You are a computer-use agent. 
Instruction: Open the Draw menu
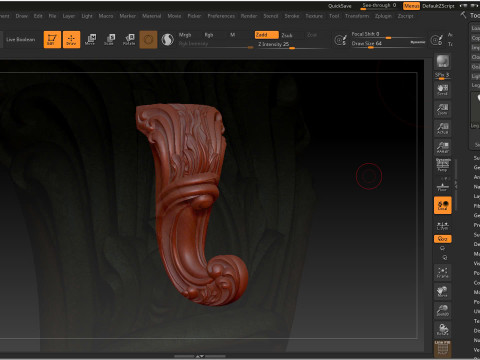click(21, 16)
